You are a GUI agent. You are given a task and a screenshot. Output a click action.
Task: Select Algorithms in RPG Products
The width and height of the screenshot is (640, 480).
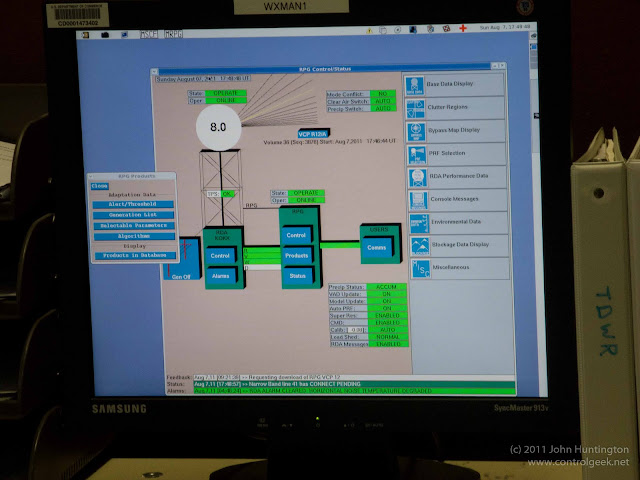135,236
